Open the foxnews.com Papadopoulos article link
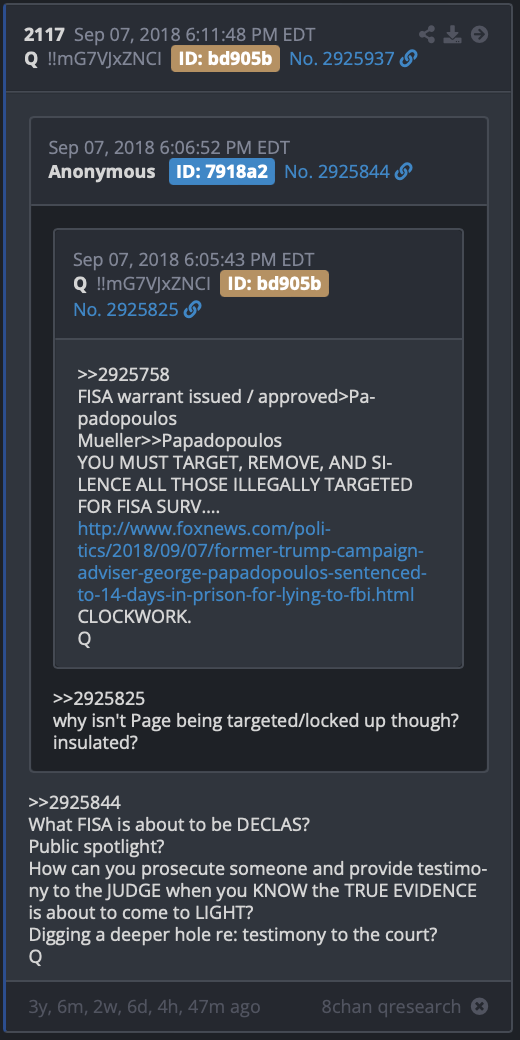The height and width of the screenshot is (1040, 520). point(252,562)
